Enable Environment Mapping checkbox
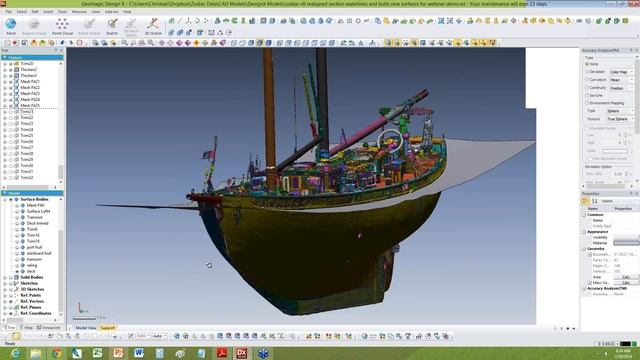 587,103
